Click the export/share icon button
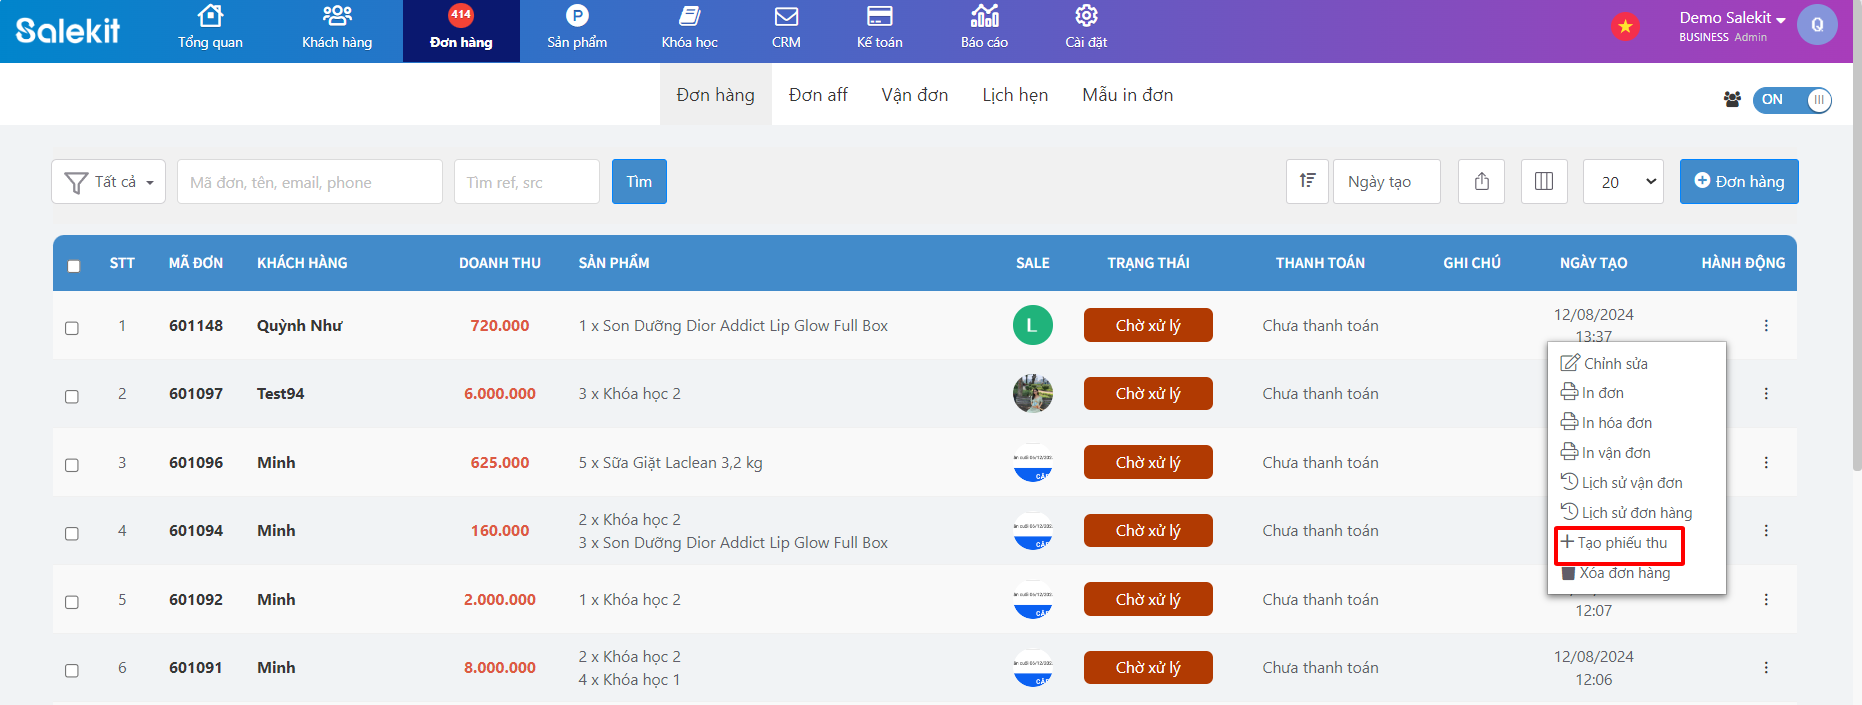 [1481, 181]
